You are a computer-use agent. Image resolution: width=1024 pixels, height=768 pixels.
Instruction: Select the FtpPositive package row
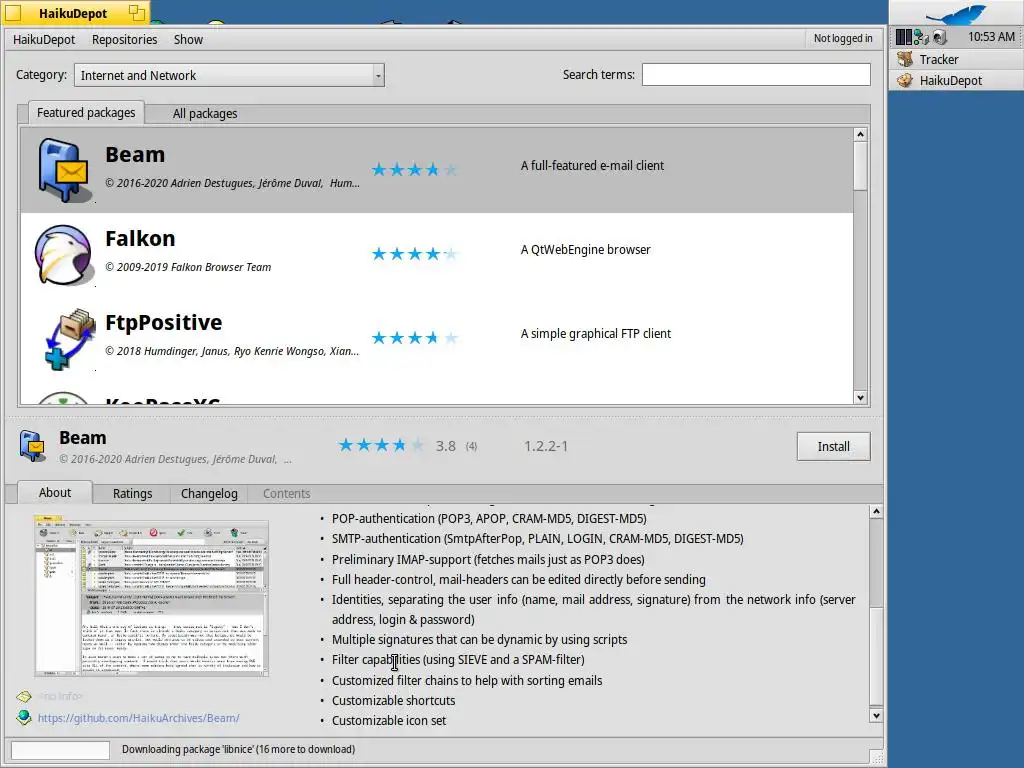[x=436, y=338]
